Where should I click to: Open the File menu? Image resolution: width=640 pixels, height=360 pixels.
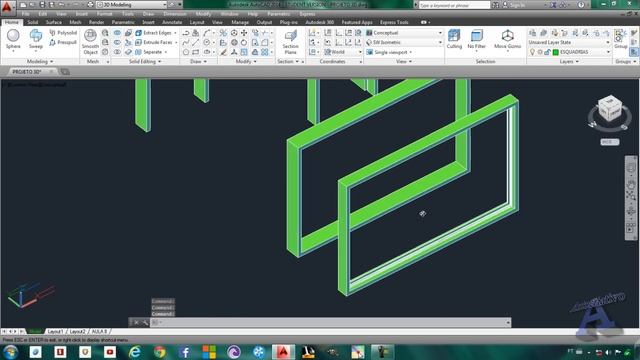(x=25, y=14)
